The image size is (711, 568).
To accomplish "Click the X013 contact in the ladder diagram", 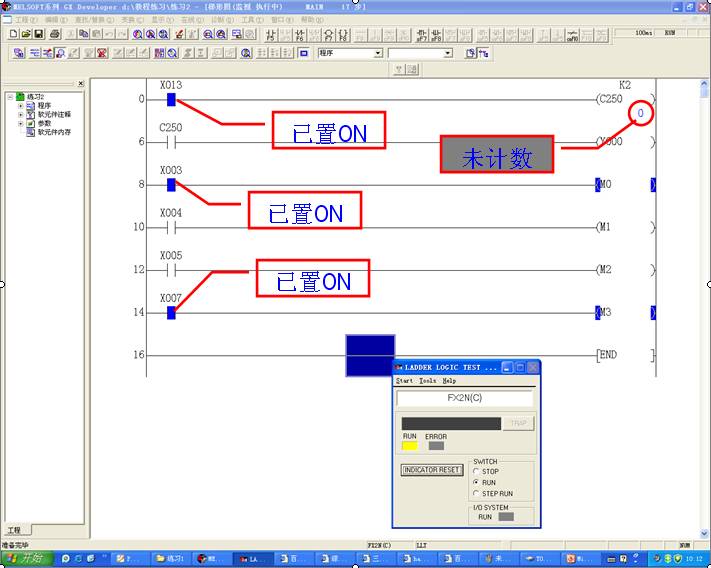I will tap(171, 100).
